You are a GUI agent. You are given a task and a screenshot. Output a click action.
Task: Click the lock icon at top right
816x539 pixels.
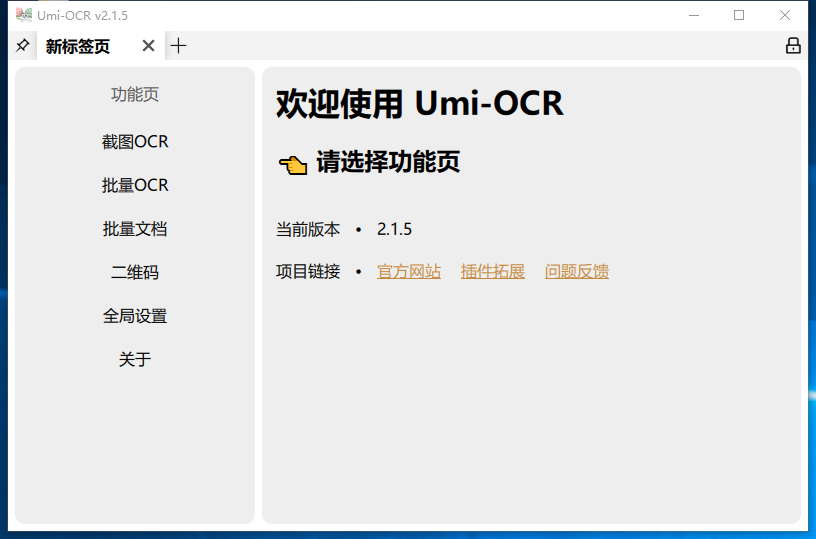[x=793, y=46]
